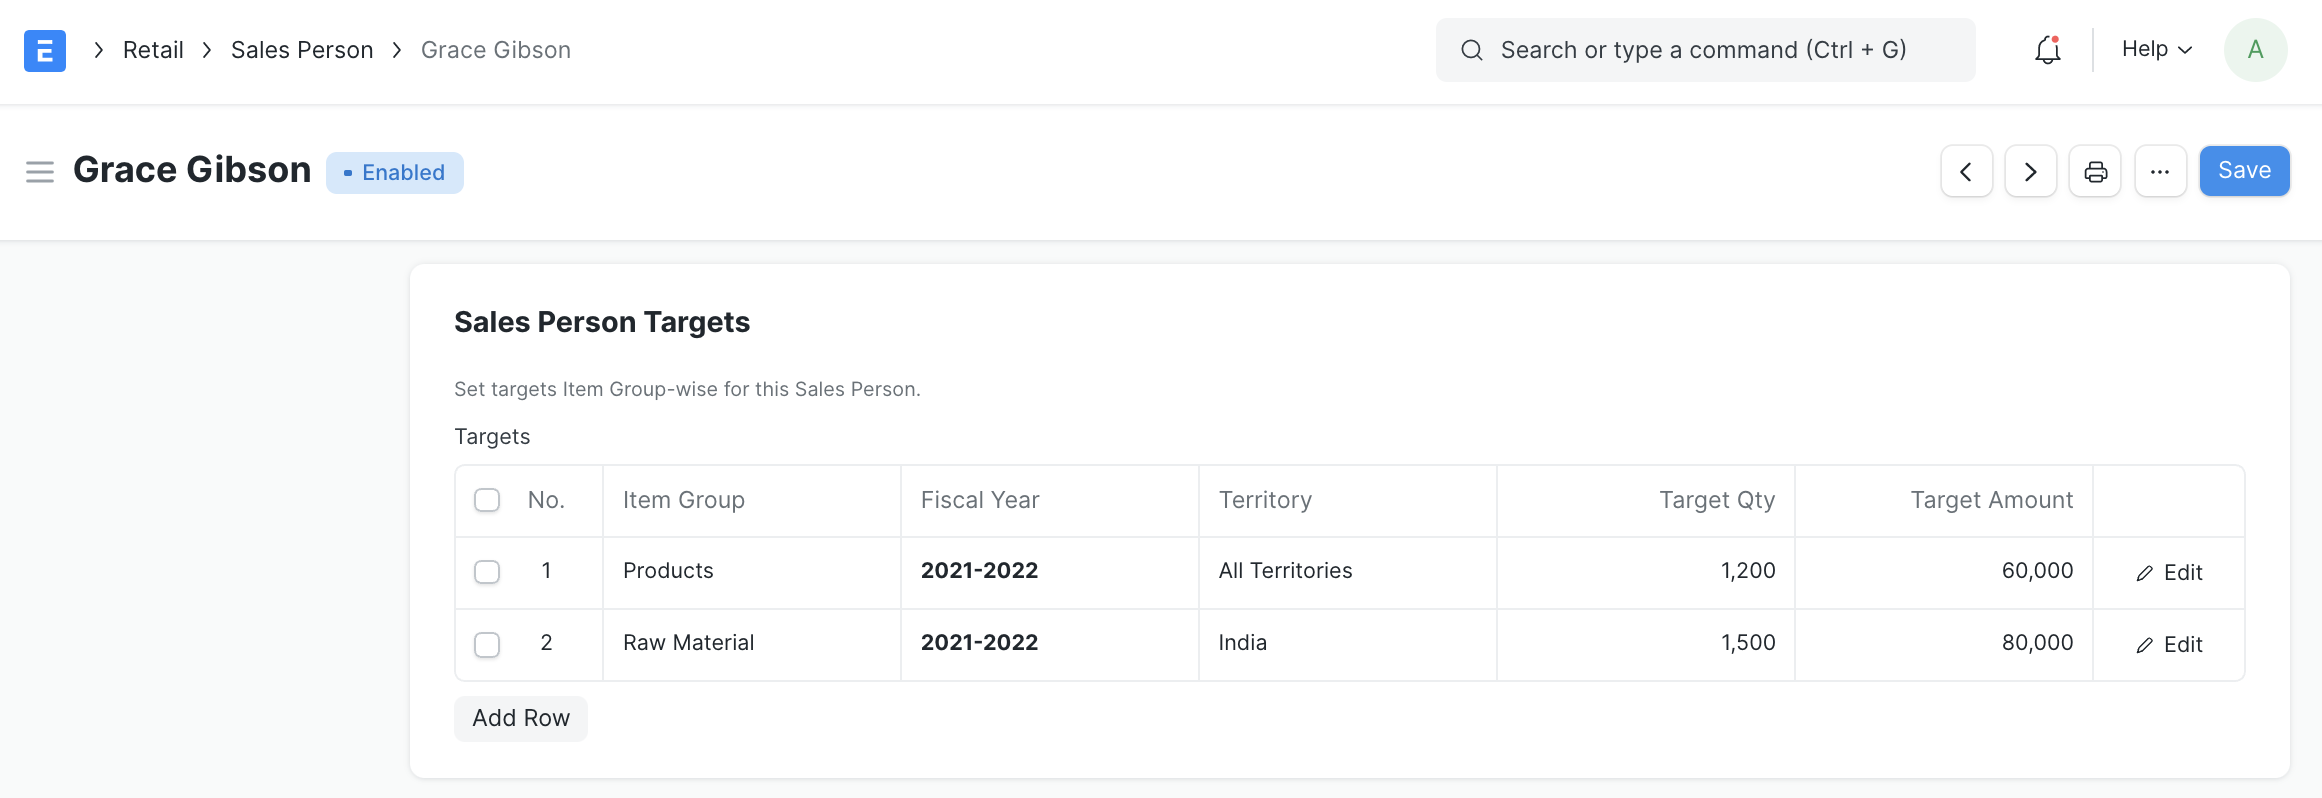Navigate to Retail via the breadcrumb
The image size is (2322, 798).
click(x=153, y=49)
